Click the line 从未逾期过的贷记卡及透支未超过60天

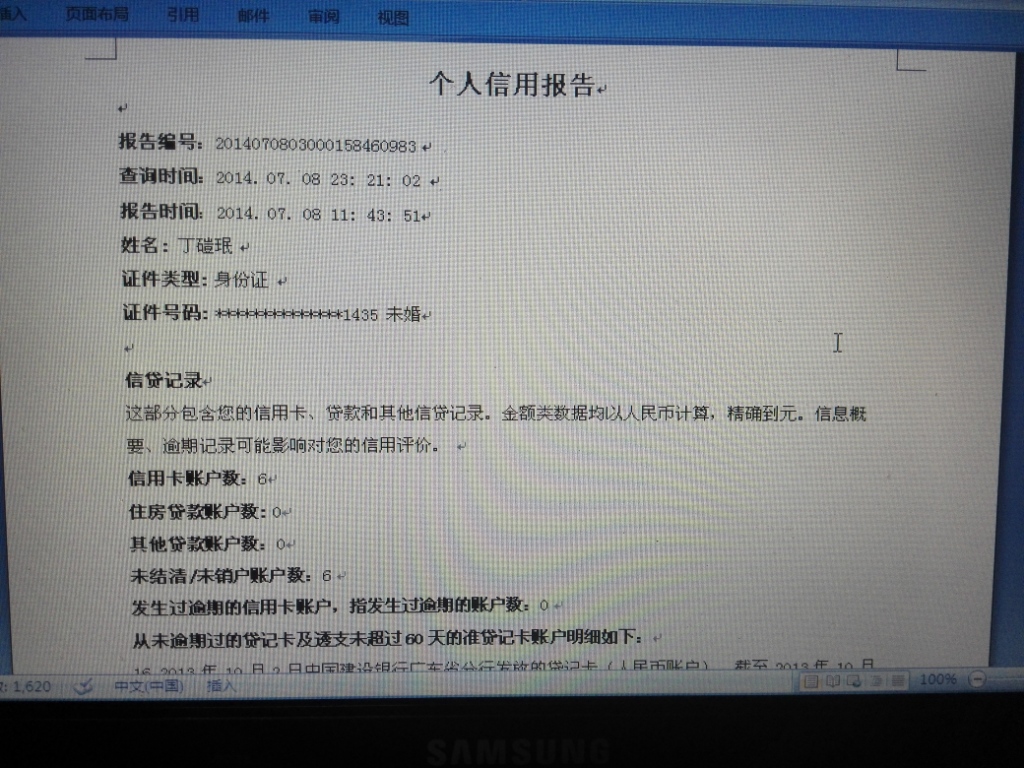tap(388, 638)
